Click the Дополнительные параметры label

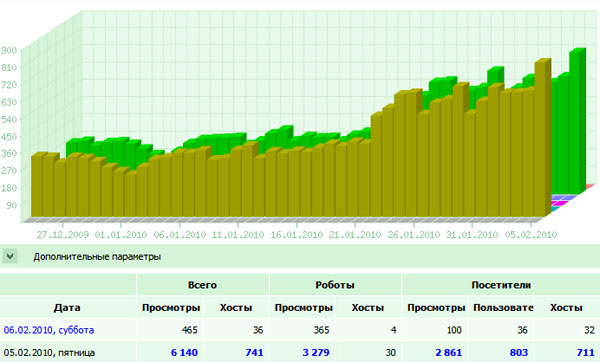point(97,256)
